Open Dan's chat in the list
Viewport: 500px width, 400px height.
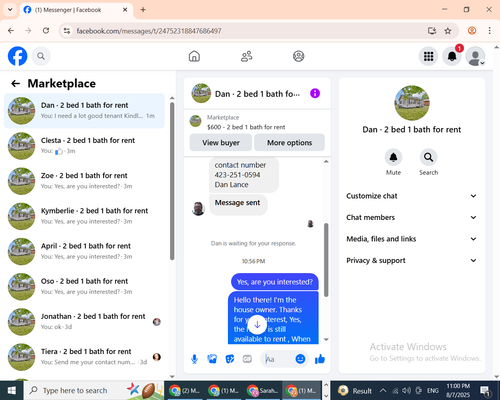click(x=84, y=111)
